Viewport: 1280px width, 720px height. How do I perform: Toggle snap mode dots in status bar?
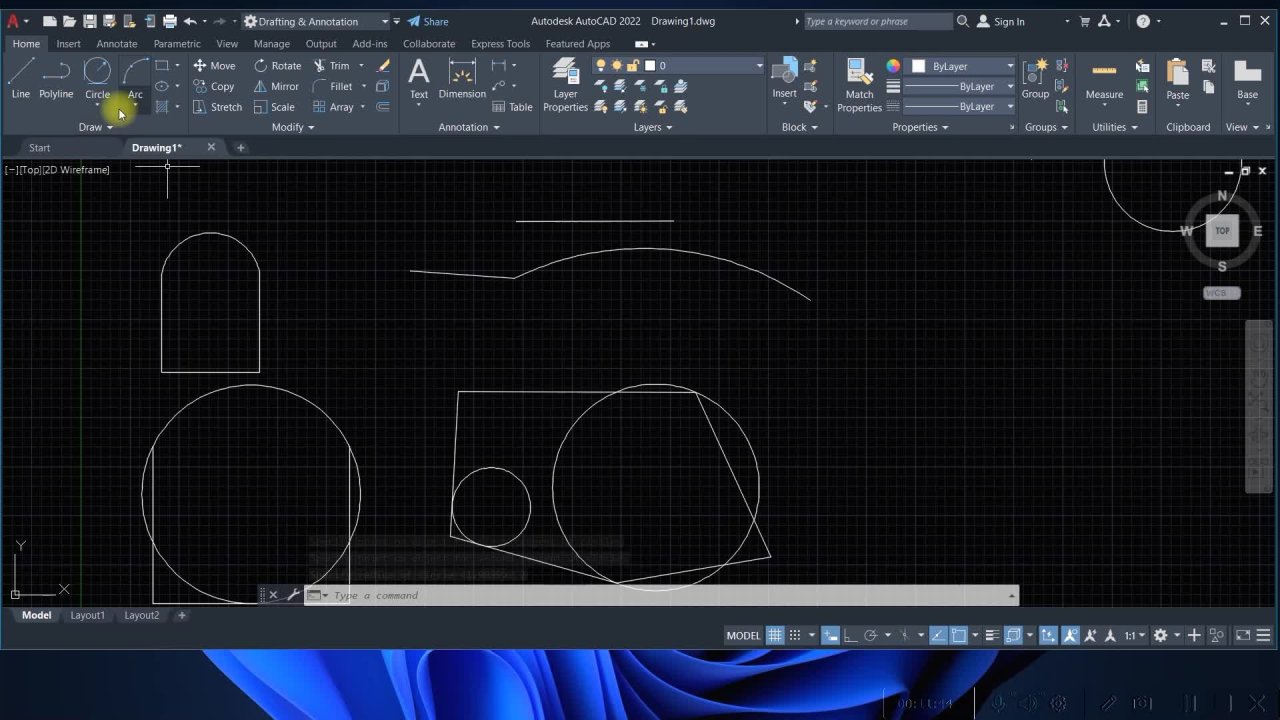tap(796, 635)
